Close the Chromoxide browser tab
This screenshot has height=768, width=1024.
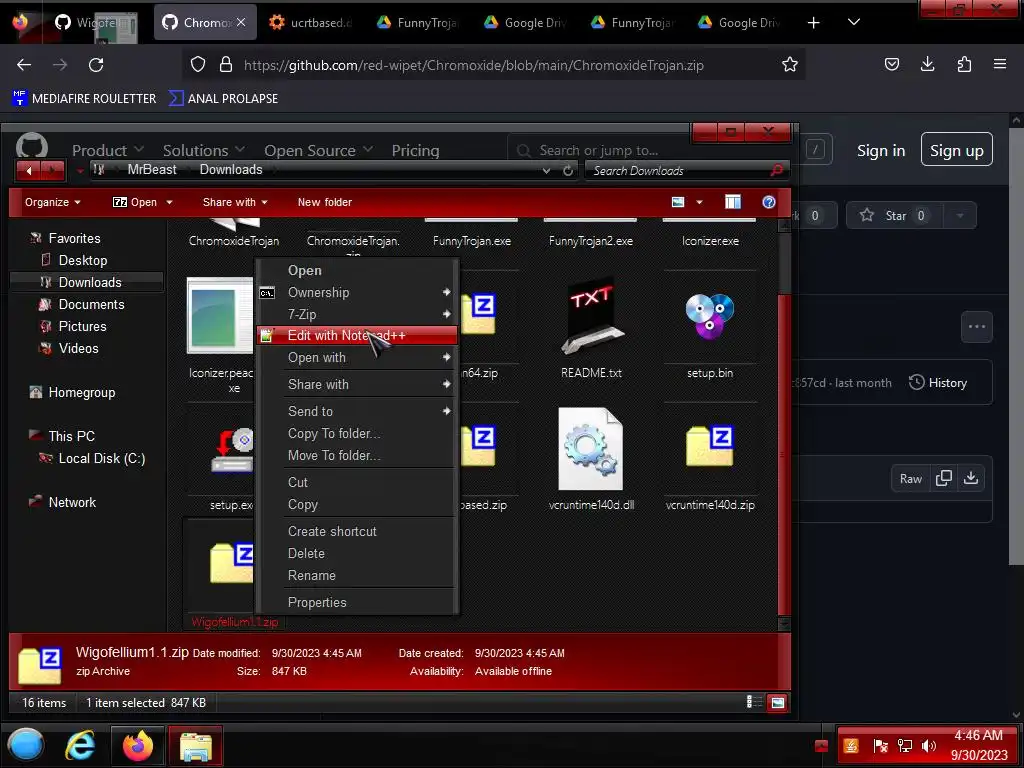[241, 22]
